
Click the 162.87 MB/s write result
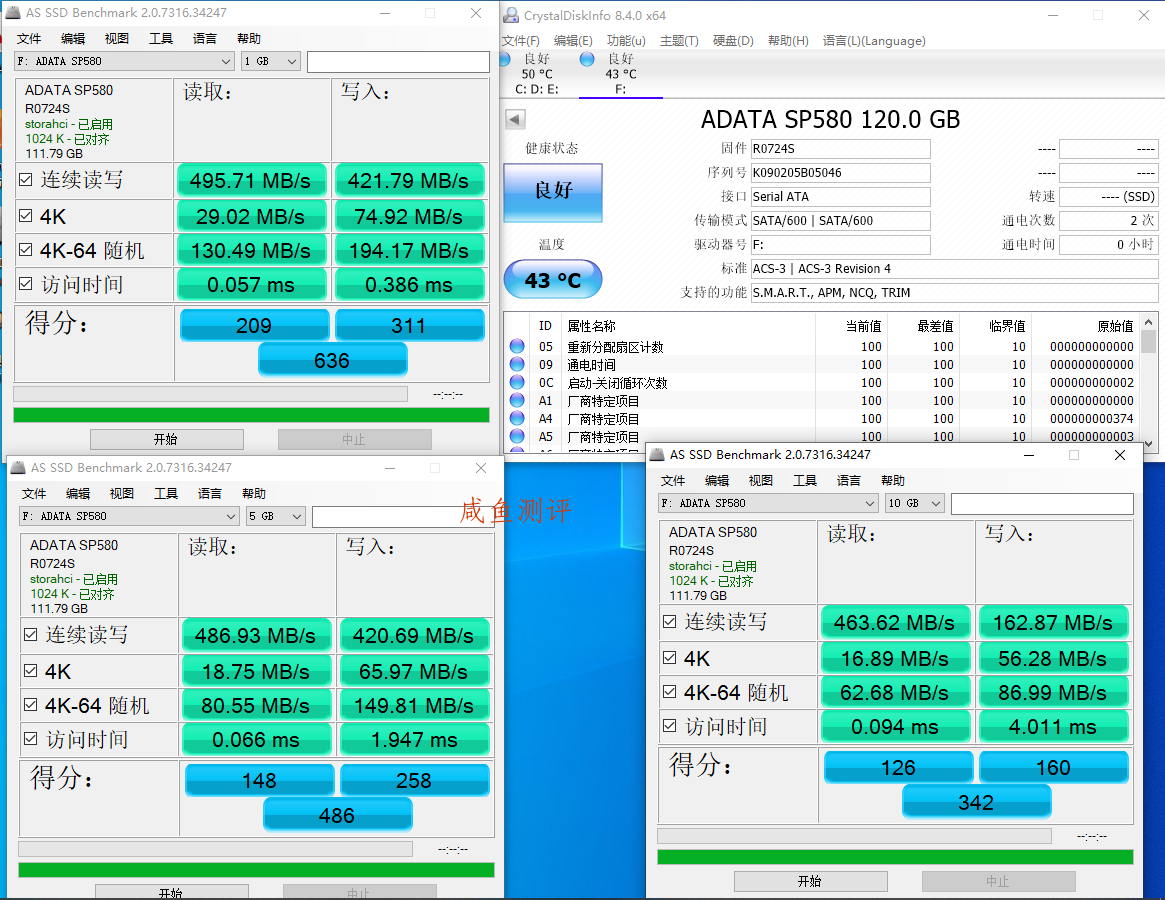[1054, 622]
